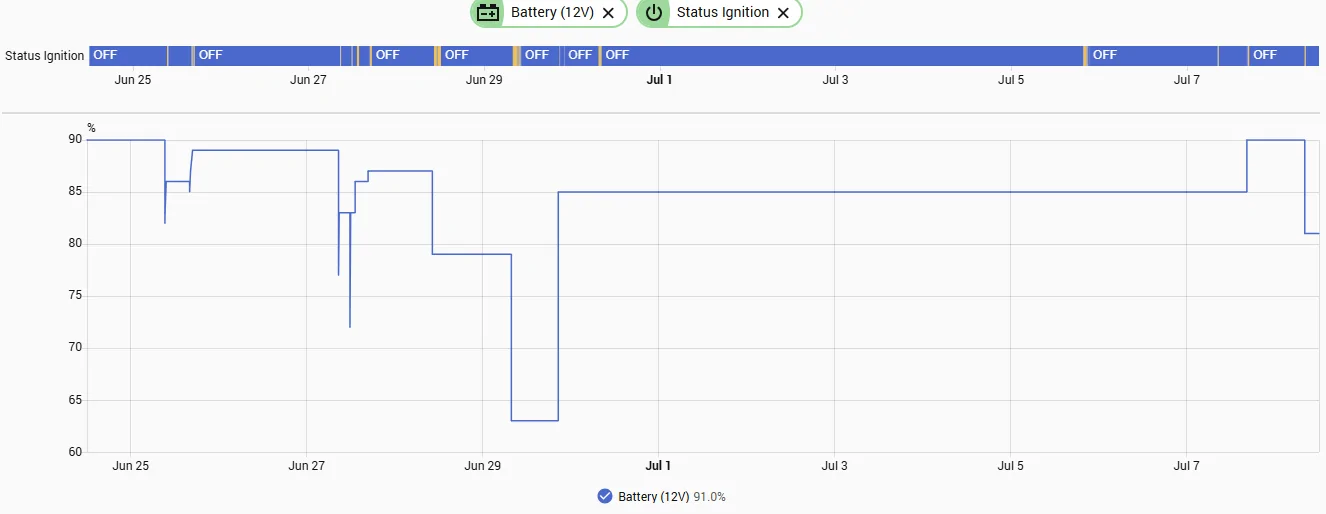Select the Battery (12V) chip label
This screenshot has height=514, width=1326.
tap(553, 13)
